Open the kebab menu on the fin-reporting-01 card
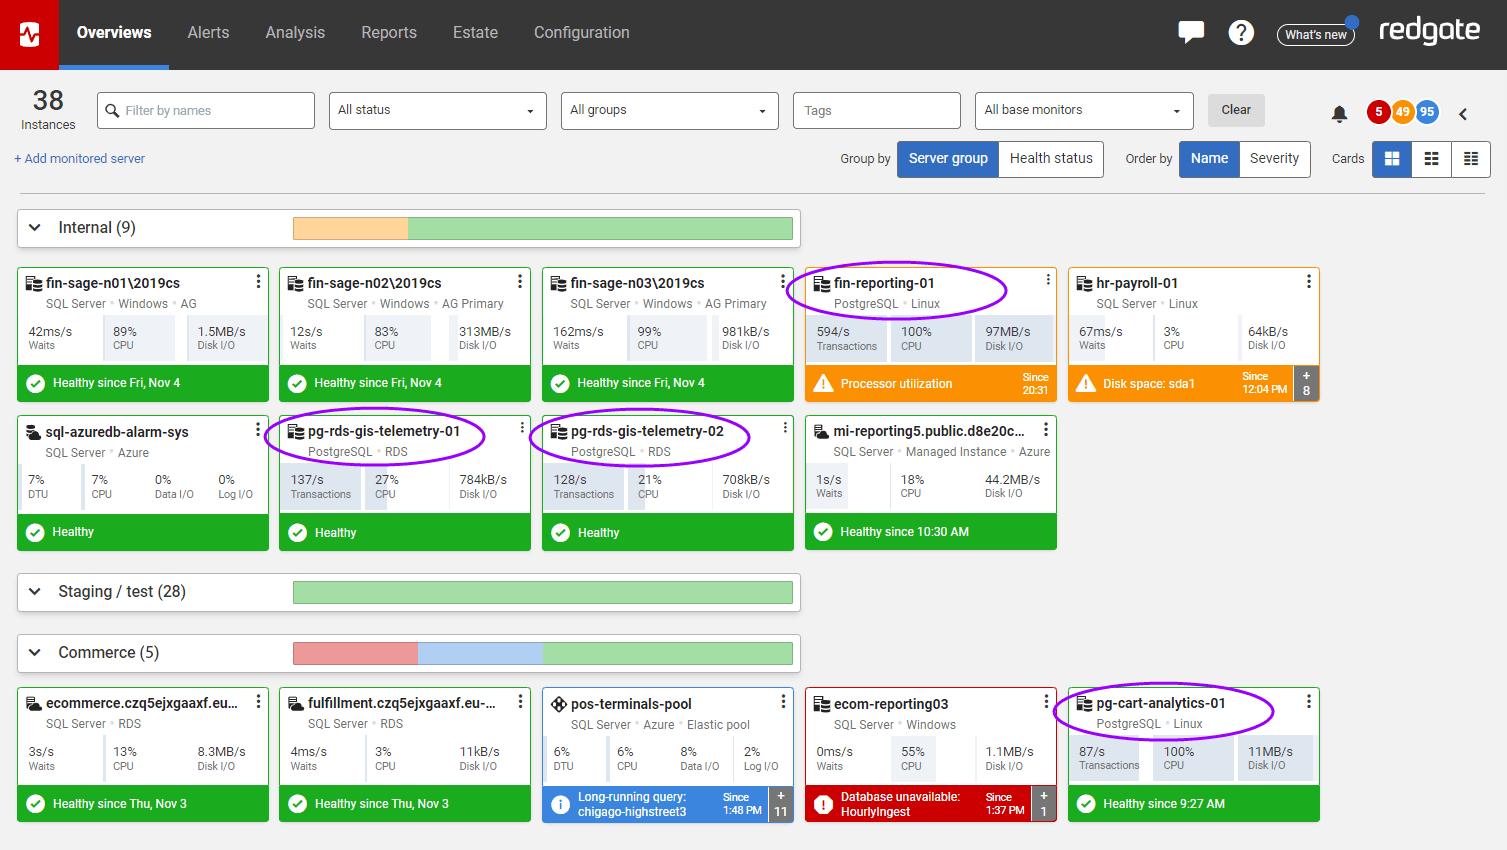Viewport: 1507px width, 850px height. coord(1046,280)
